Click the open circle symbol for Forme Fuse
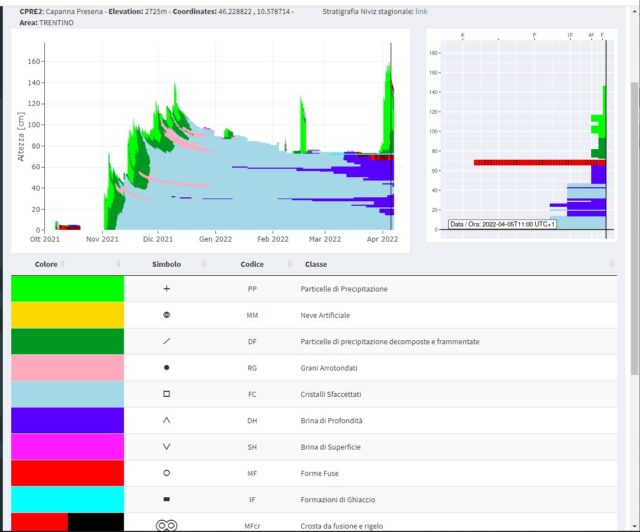This screenshot has height=532, width=640. coord(166,472)
